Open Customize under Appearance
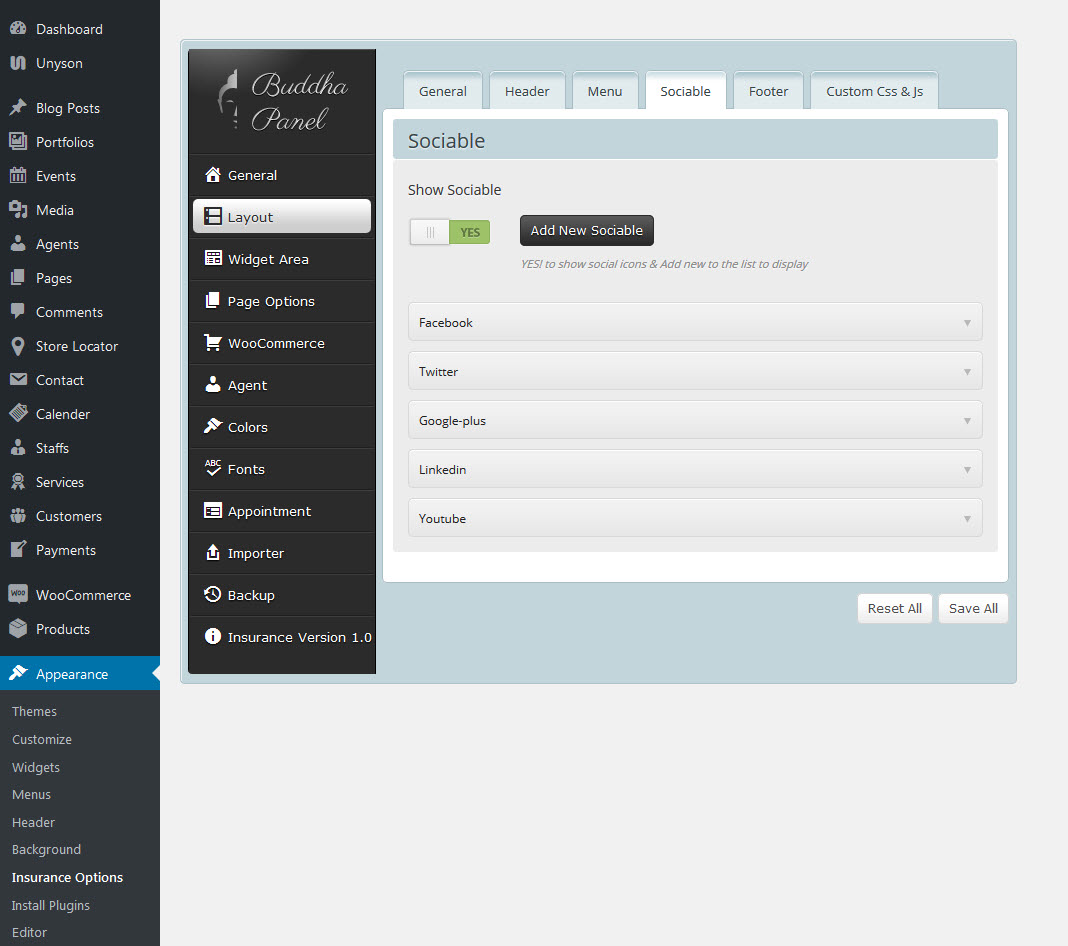This screenshot has height=946, width=1068. point(42,739)
